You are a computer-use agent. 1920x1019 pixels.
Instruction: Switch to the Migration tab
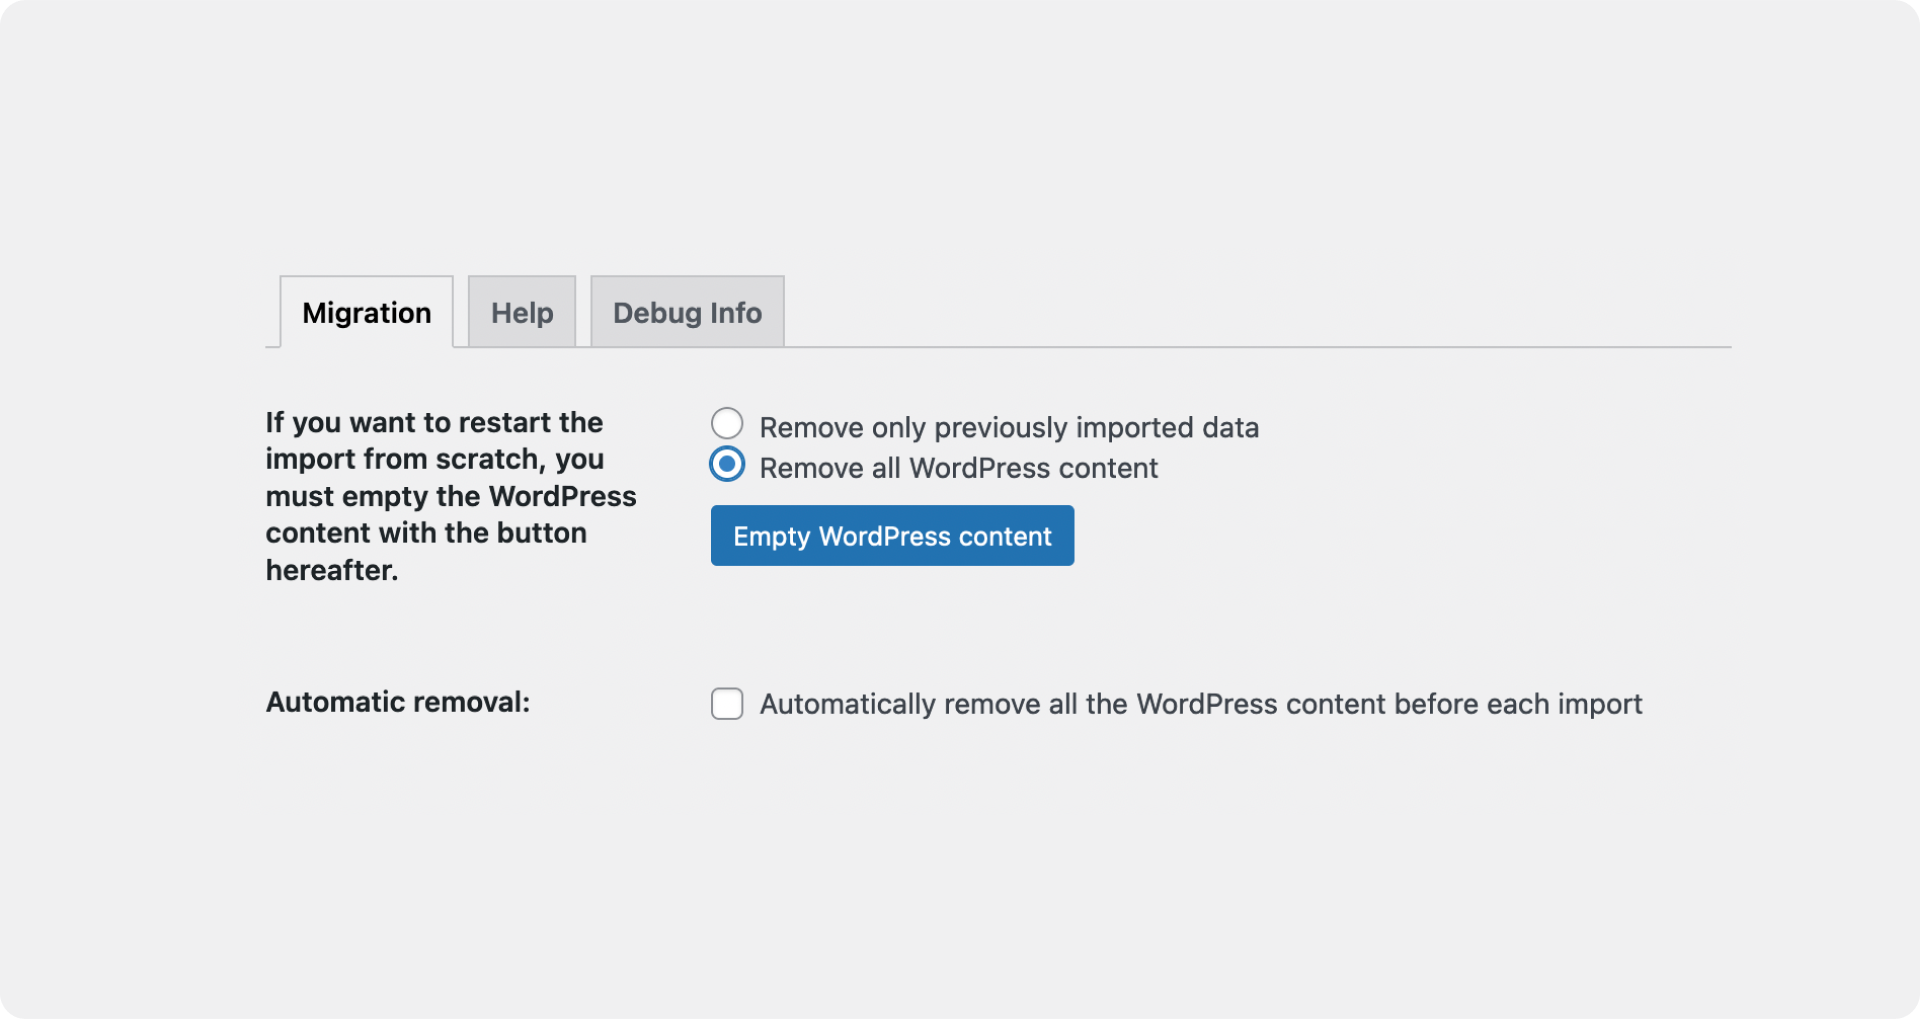point(366,312)
